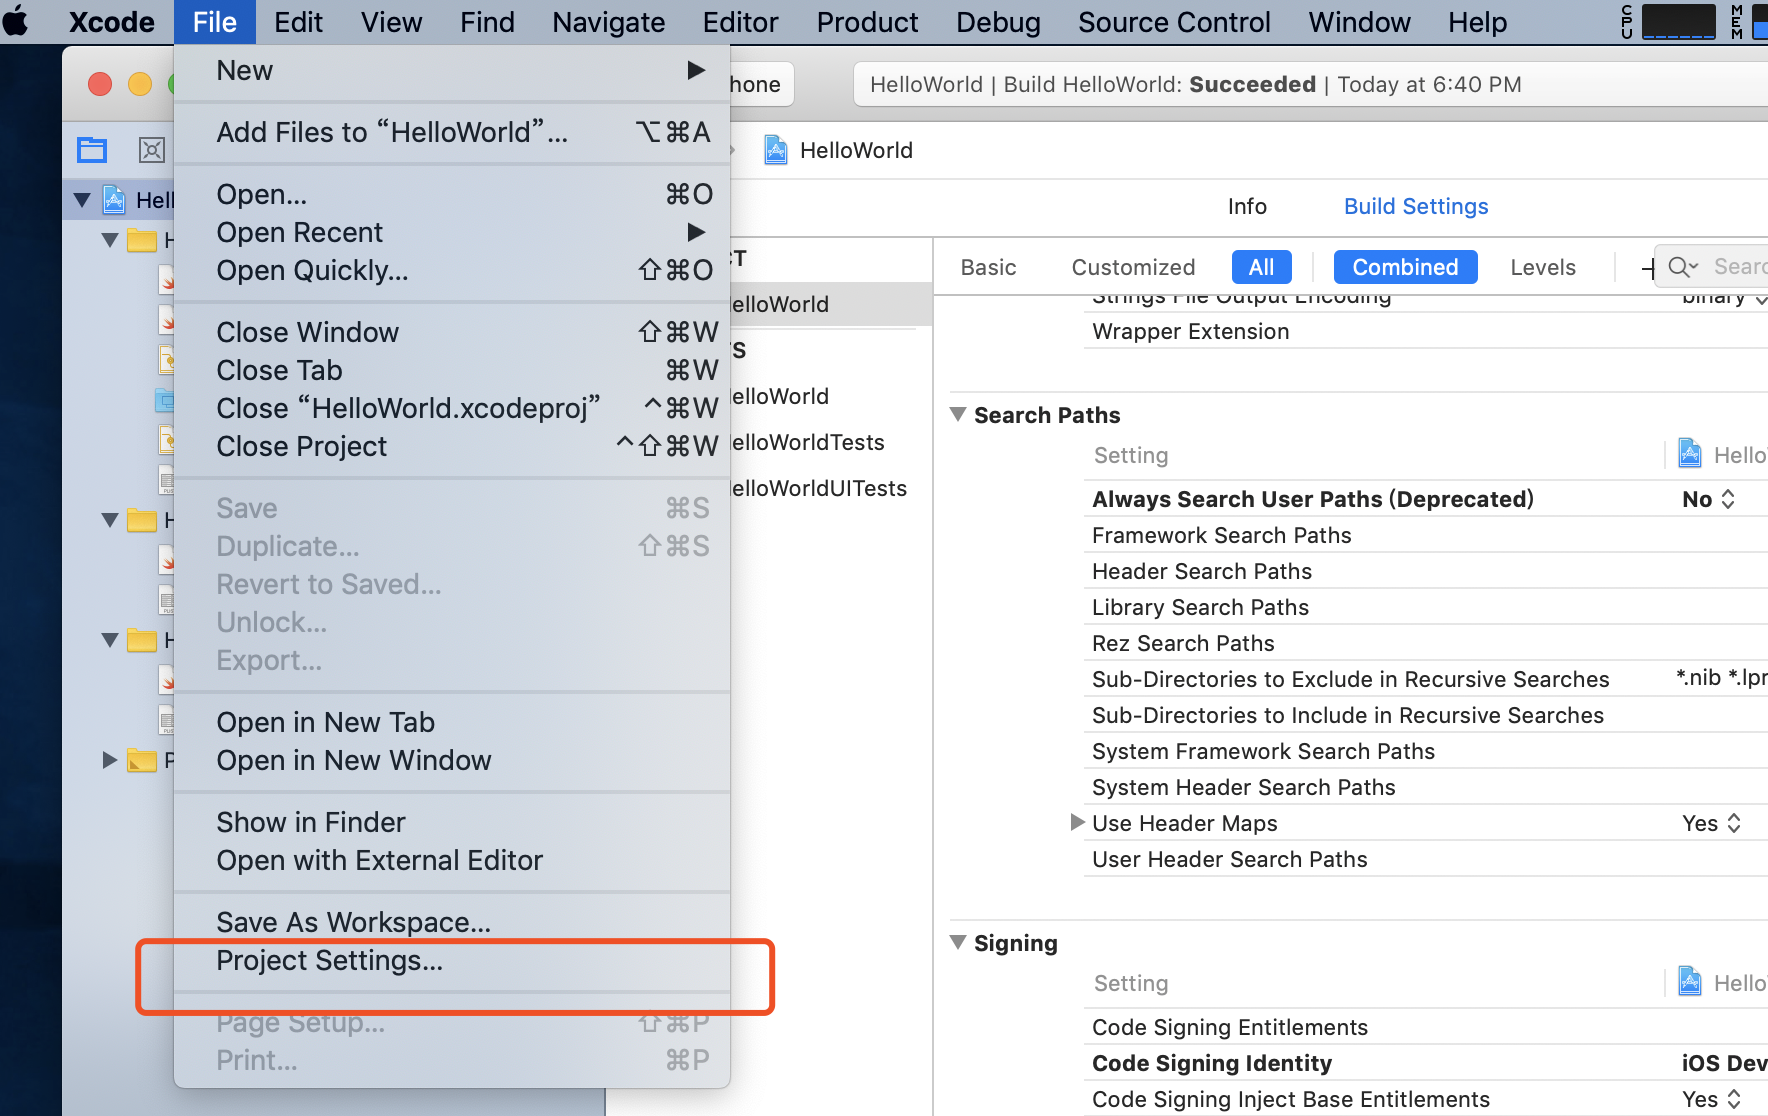Choose Add Files to "HelloWorld"…
The height and width of the screenshot is (1116, 1768).
point(452,132)
